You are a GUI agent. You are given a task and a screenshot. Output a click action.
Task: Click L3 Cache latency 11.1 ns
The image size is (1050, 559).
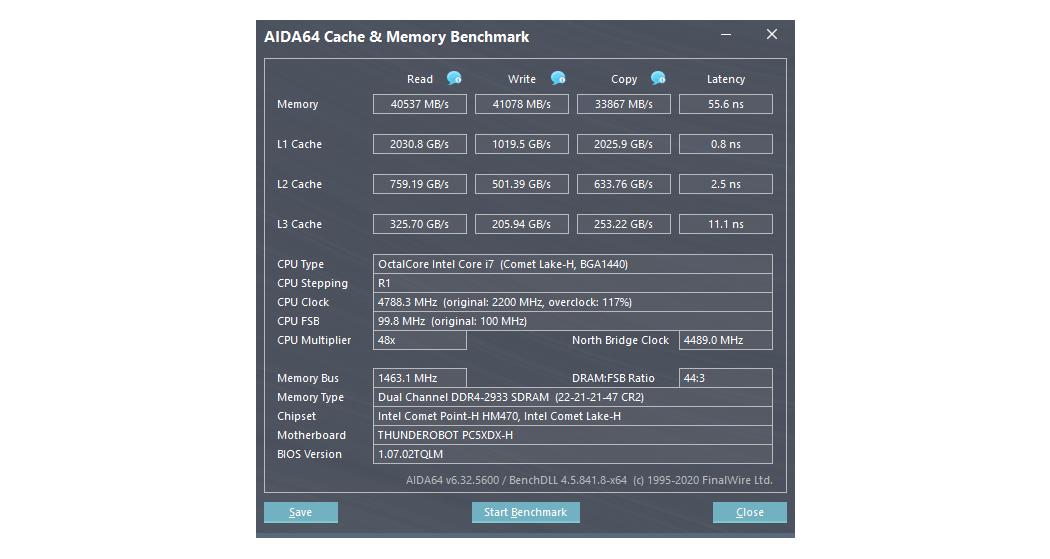coord(726,224)
